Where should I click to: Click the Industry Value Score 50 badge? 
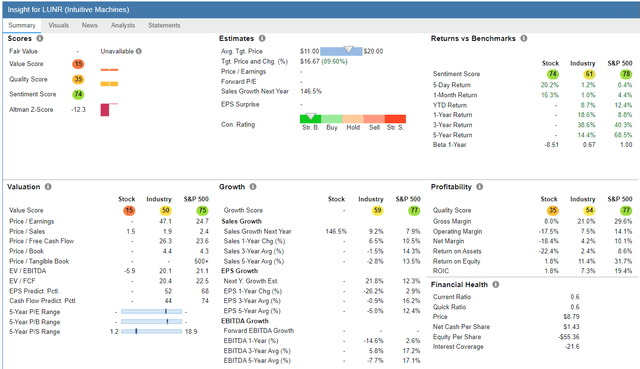pos(165,210)
